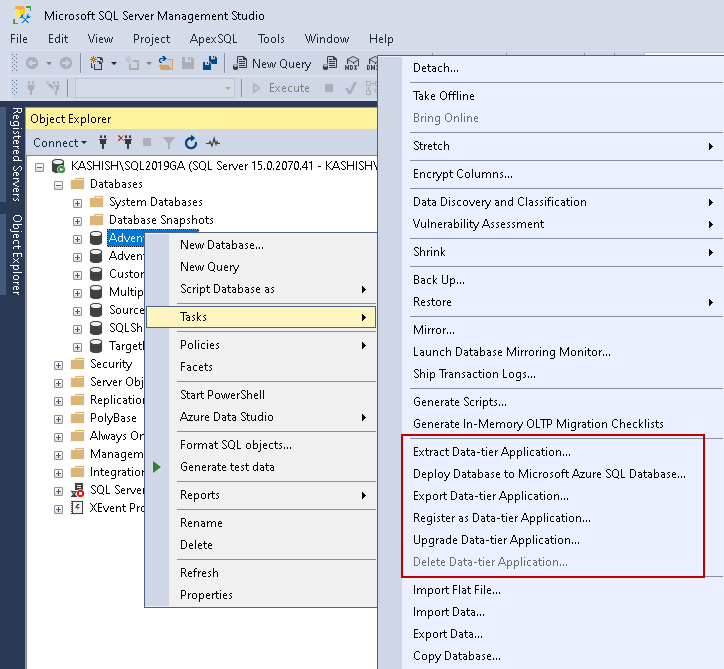
Task: Click the MDX query icon
Action: [x=352, y=63]
